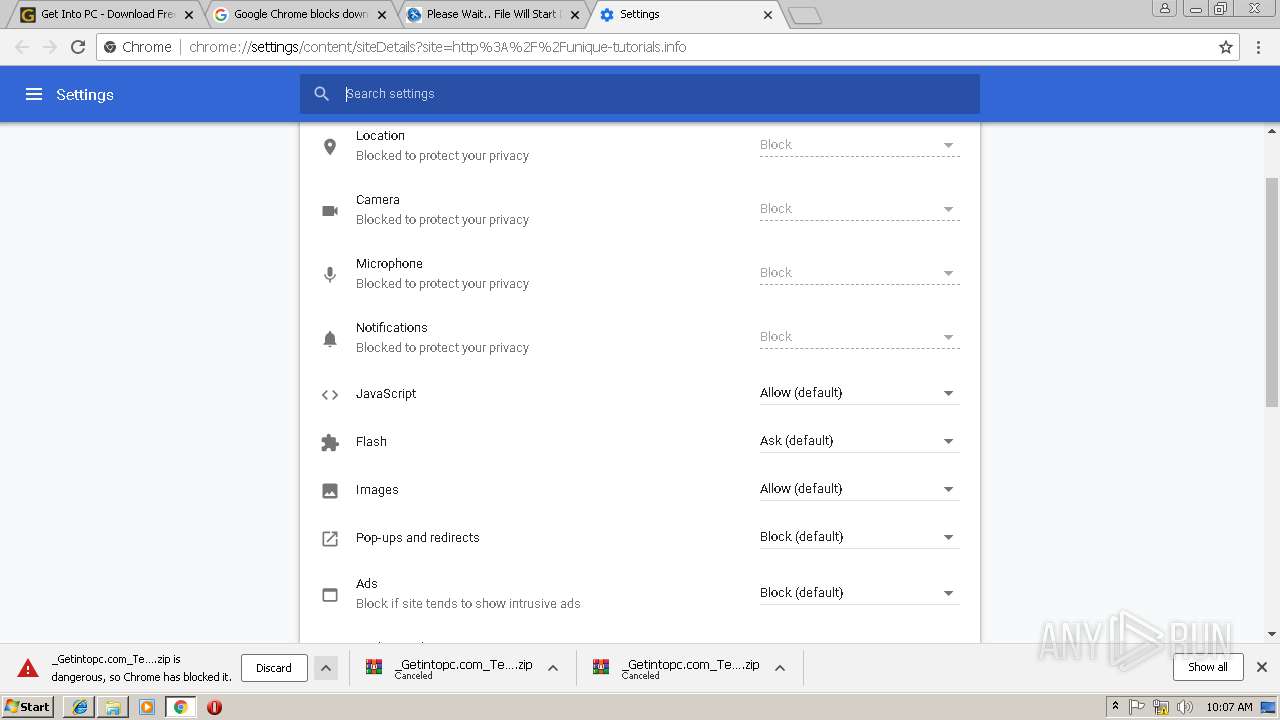Click the second canceled zip file icon
The image size is (1280, 720).
pyautogui.click(x=601, y=667)
